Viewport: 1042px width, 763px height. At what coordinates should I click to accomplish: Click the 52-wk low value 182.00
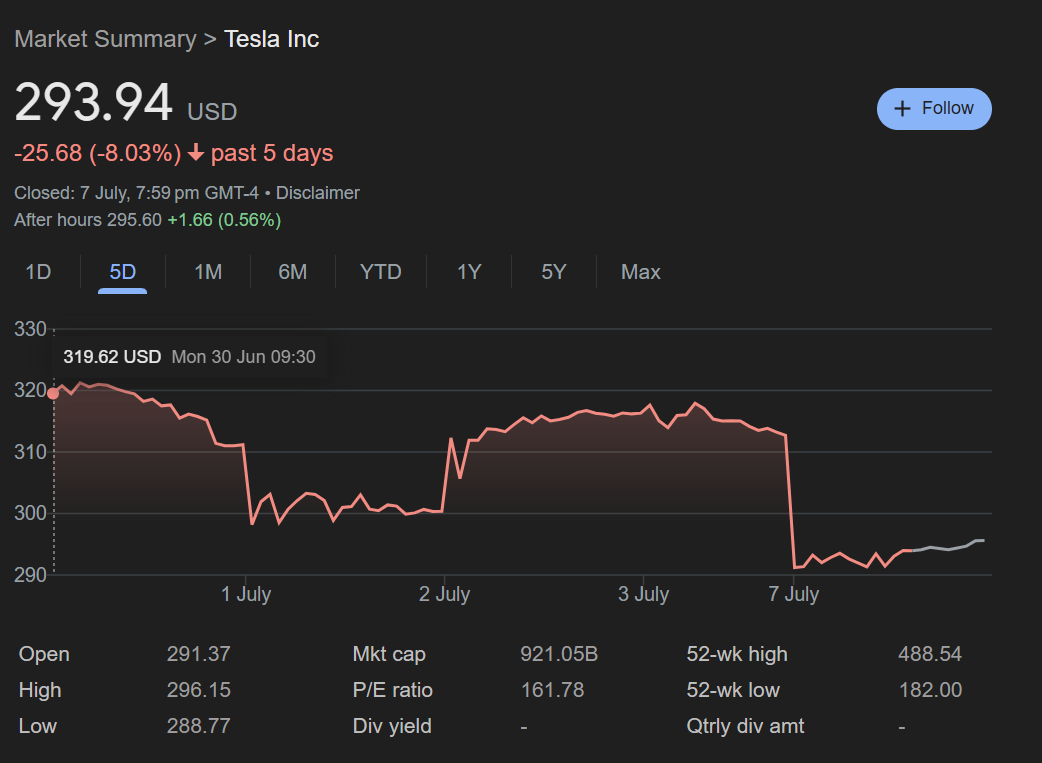pyautogui.click(x=930, y=690)
